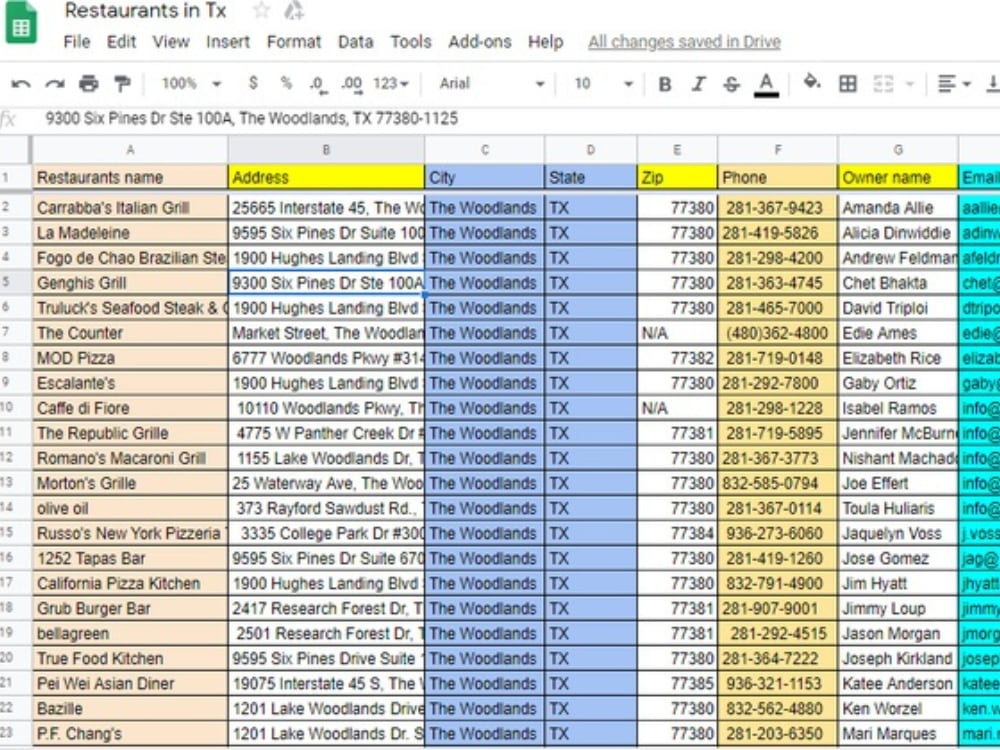Select the Jimmy Loup owner cell
The width and height of the screenshot is (1000, 750).
898,608
